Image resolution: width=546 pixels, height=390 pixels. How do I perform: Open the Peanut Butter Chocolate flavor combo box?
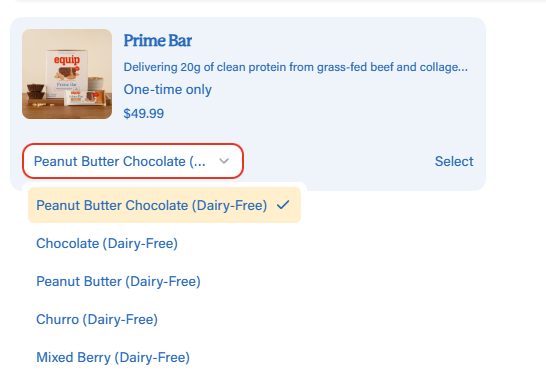click(133, 161)
